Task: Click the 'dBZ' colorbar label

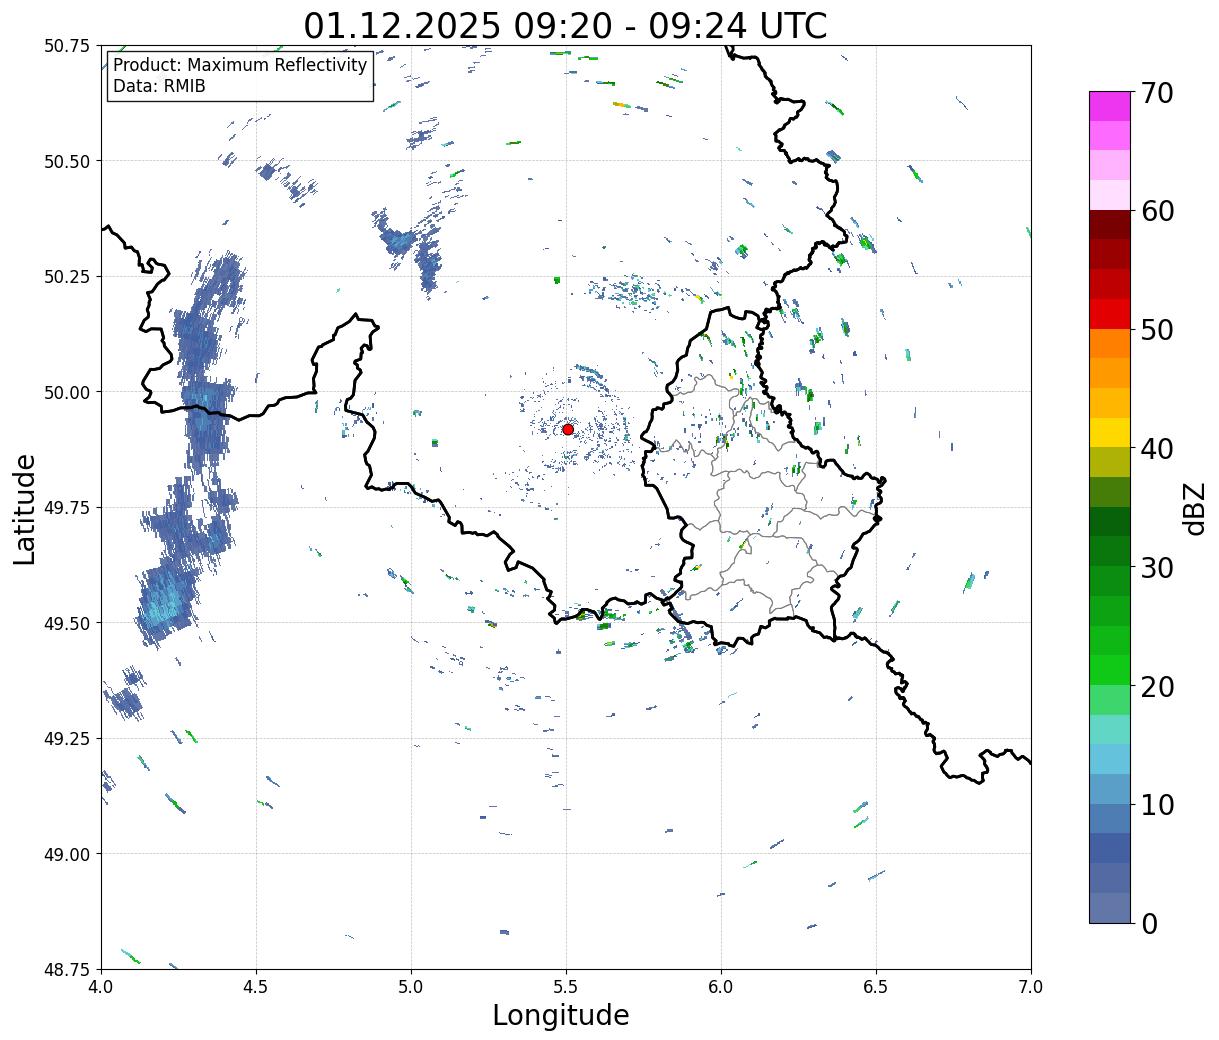Action: pyautogui.click(x=1194, y=507)
